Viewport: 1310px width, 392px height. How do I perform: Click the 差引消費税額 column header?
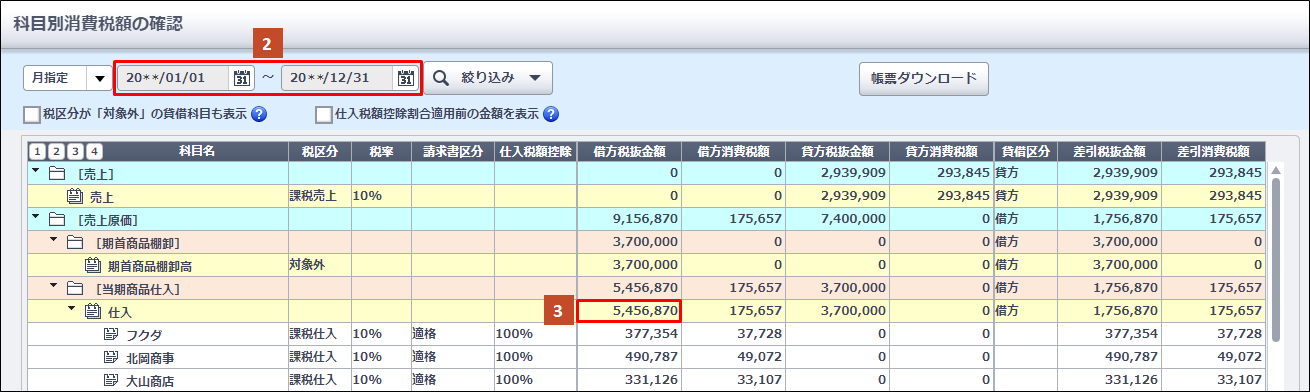pos(1213,151)
